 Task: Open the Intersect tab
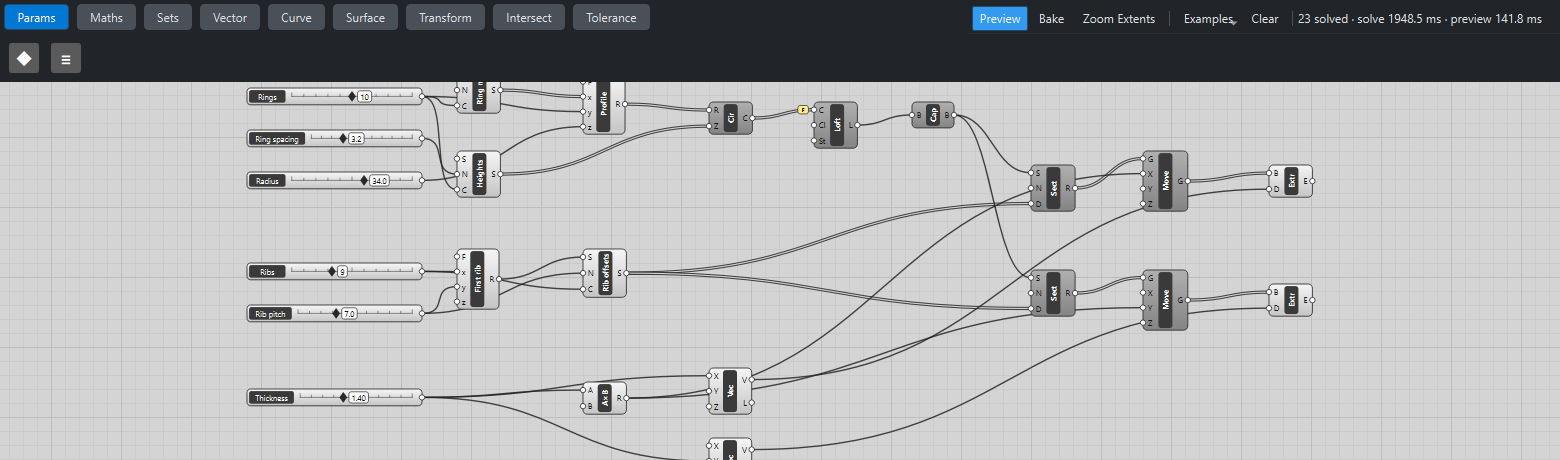coord(529,17)
